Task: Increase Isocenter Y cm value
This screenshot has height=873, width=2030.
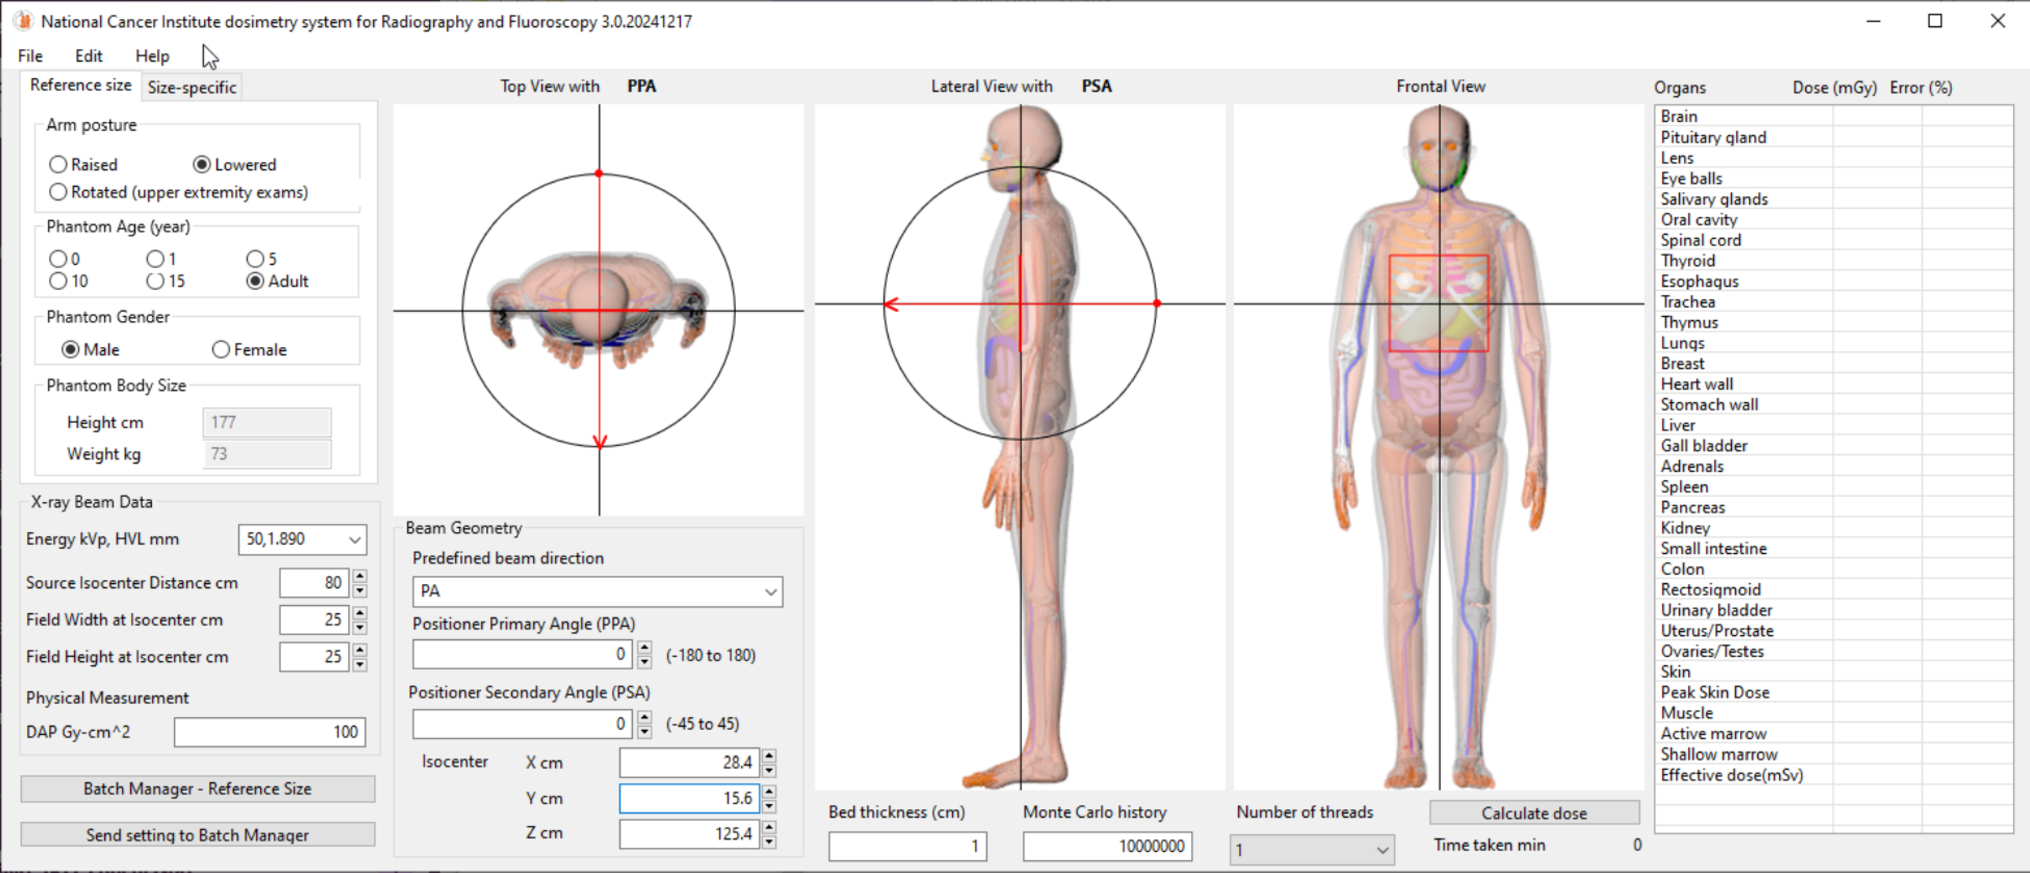Action: [769, 792]
